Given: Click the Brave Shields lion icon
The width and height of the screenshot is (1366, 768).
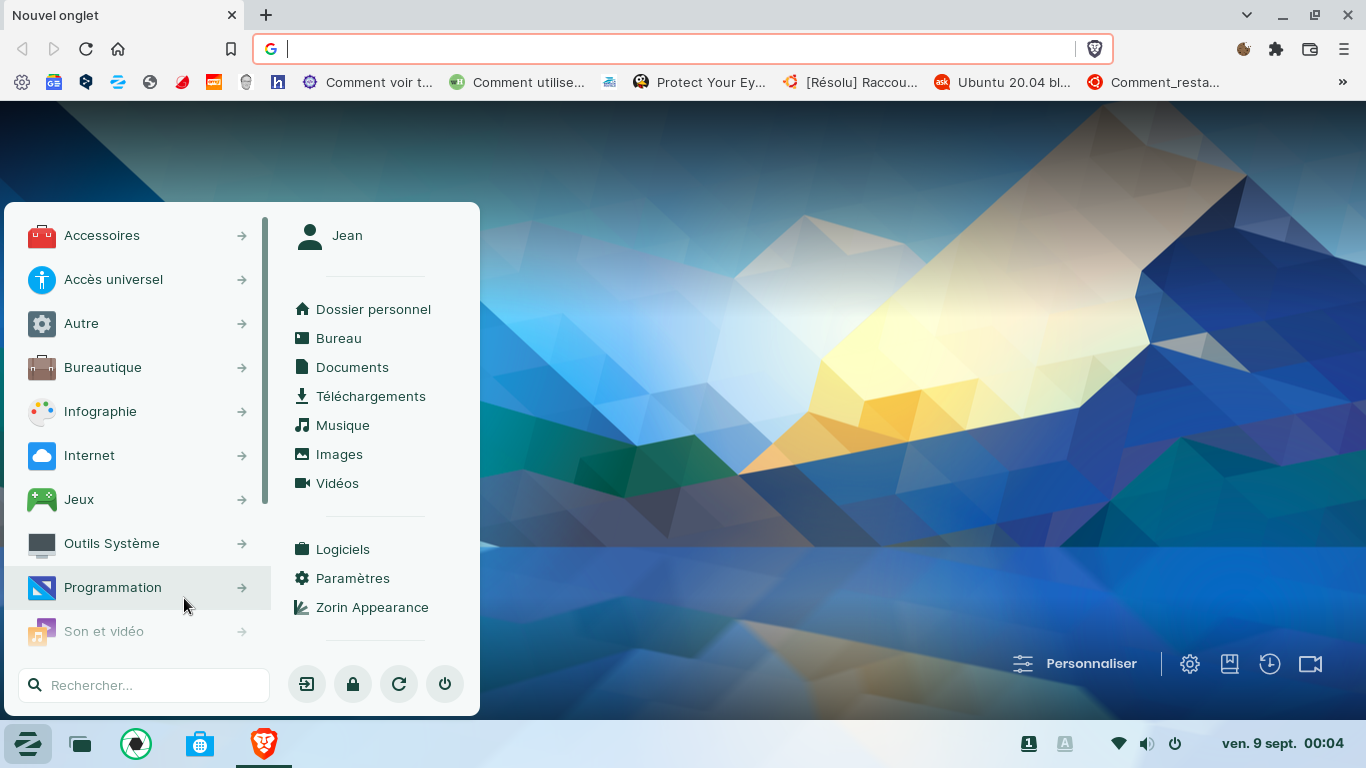Looking at the screenshot, I should pos(1094,49).
